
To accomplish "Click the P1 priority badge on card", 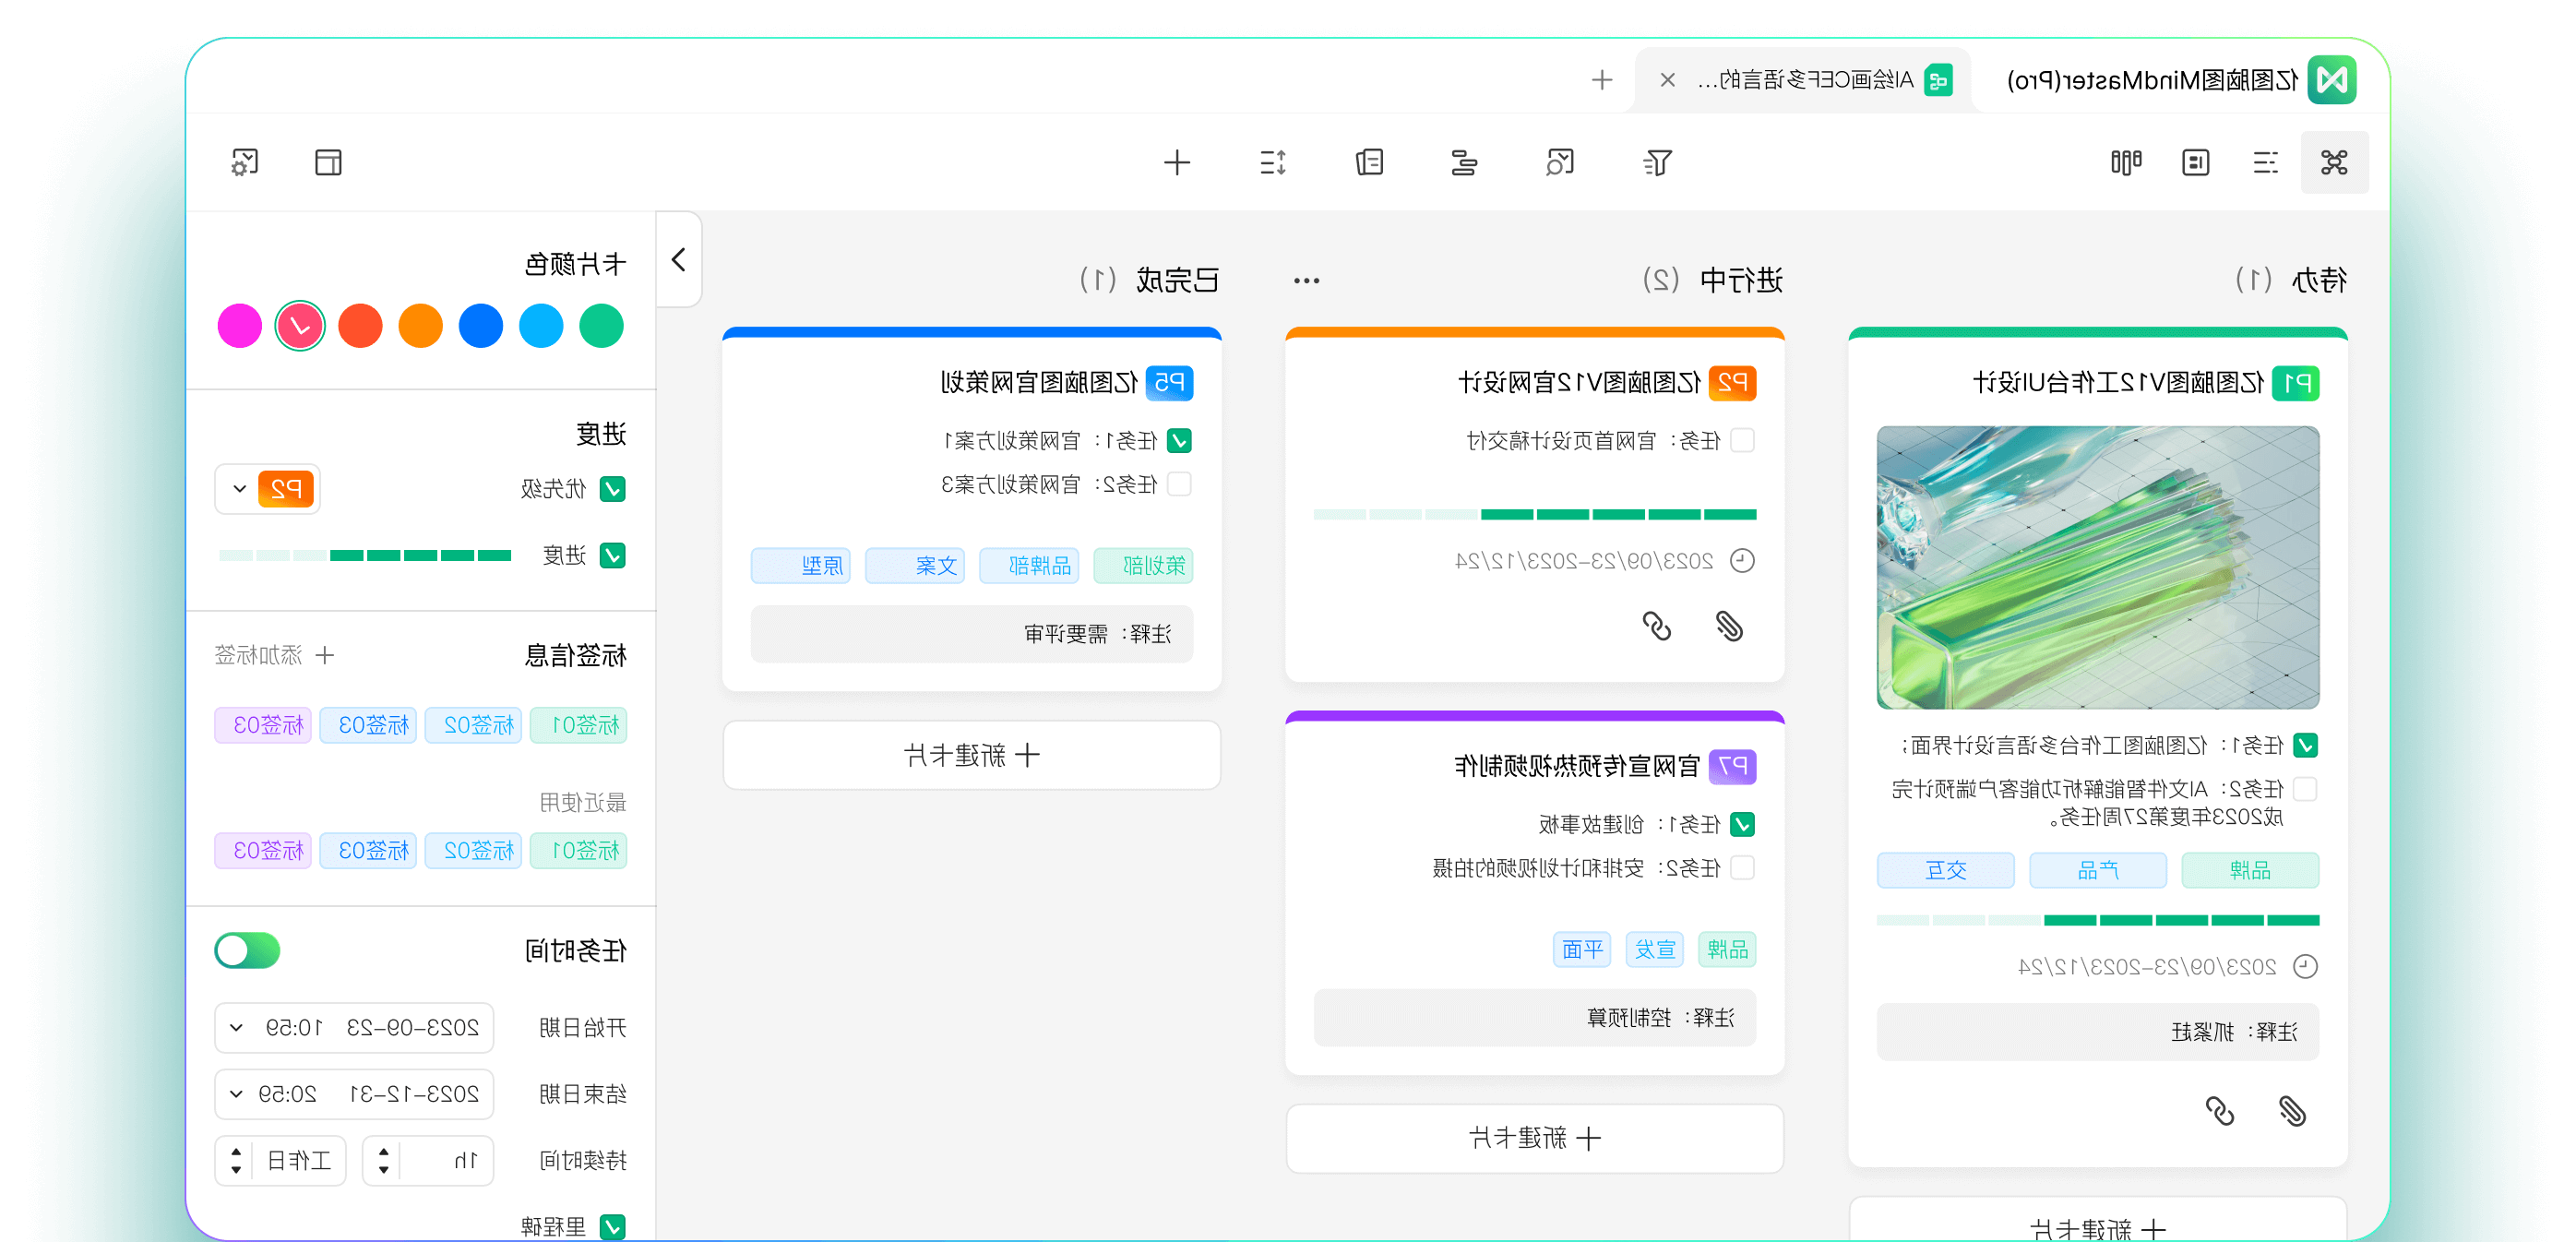I will (x=2295, y=383).
